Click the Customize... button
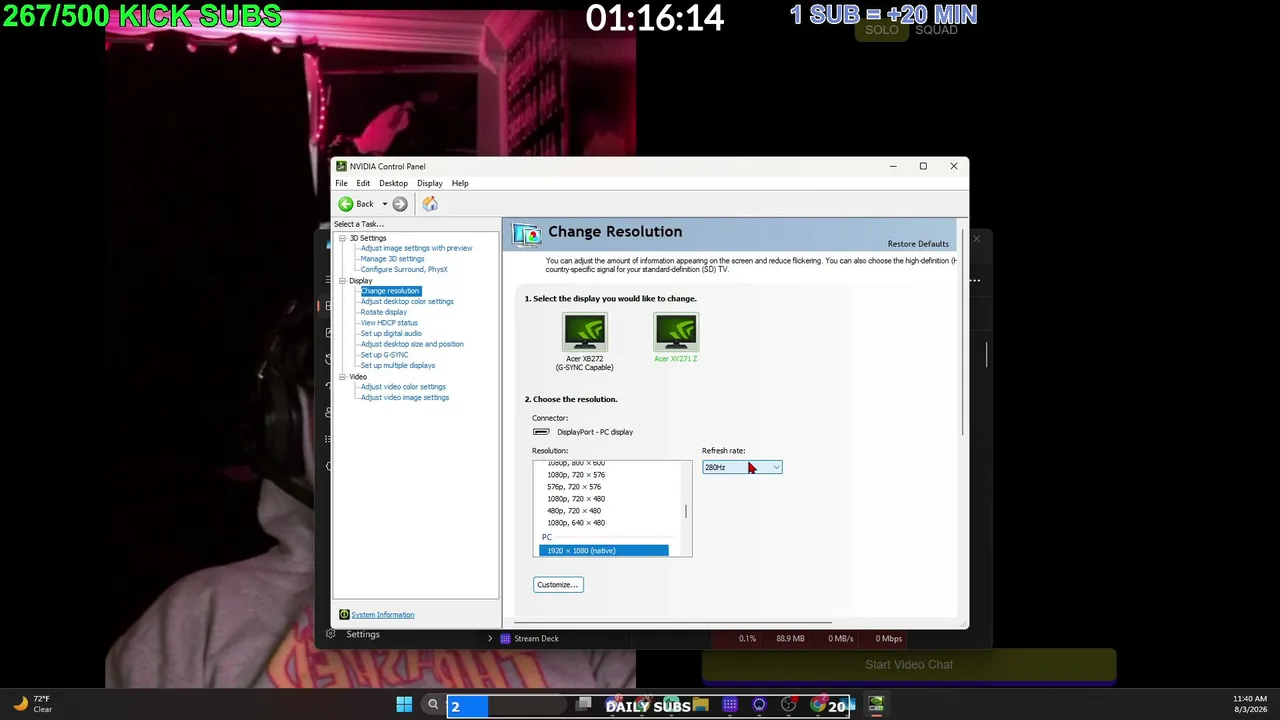1280x720 pixels. pyautogui.click(x=558, y=585)
